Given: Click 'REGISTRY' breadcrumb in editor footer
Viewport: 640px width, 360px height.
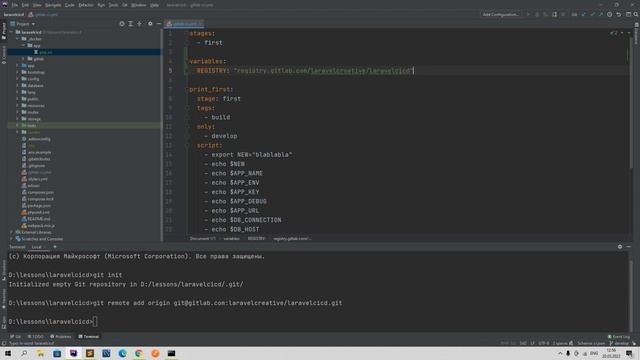Looking at the screenshot, I should point(256,238).
